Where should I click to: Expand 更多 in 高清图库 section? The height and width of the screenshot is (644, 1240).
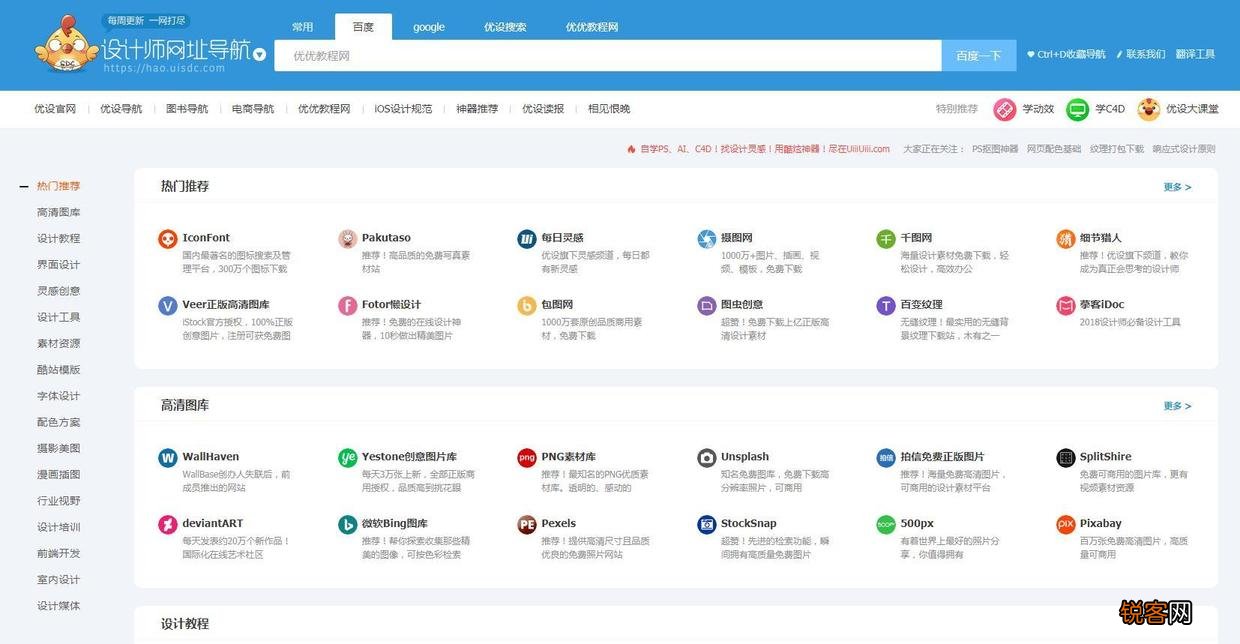[1177, 406]
